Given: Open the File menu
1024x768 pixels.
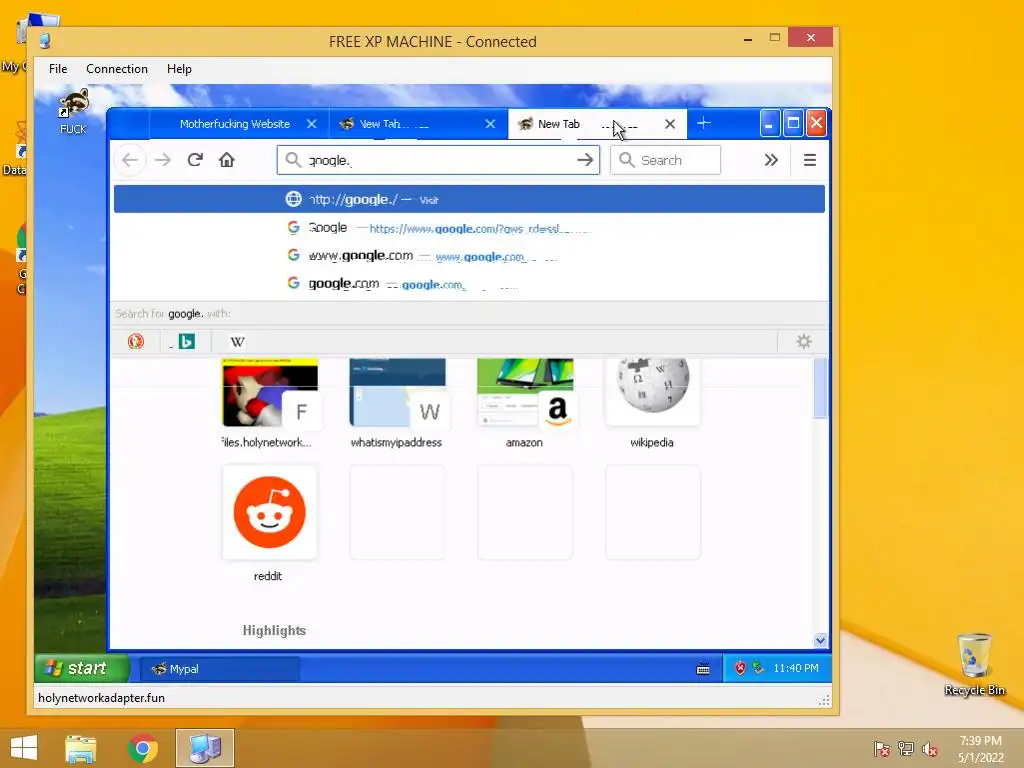Looking at the screenshot, I should point(58,69).
